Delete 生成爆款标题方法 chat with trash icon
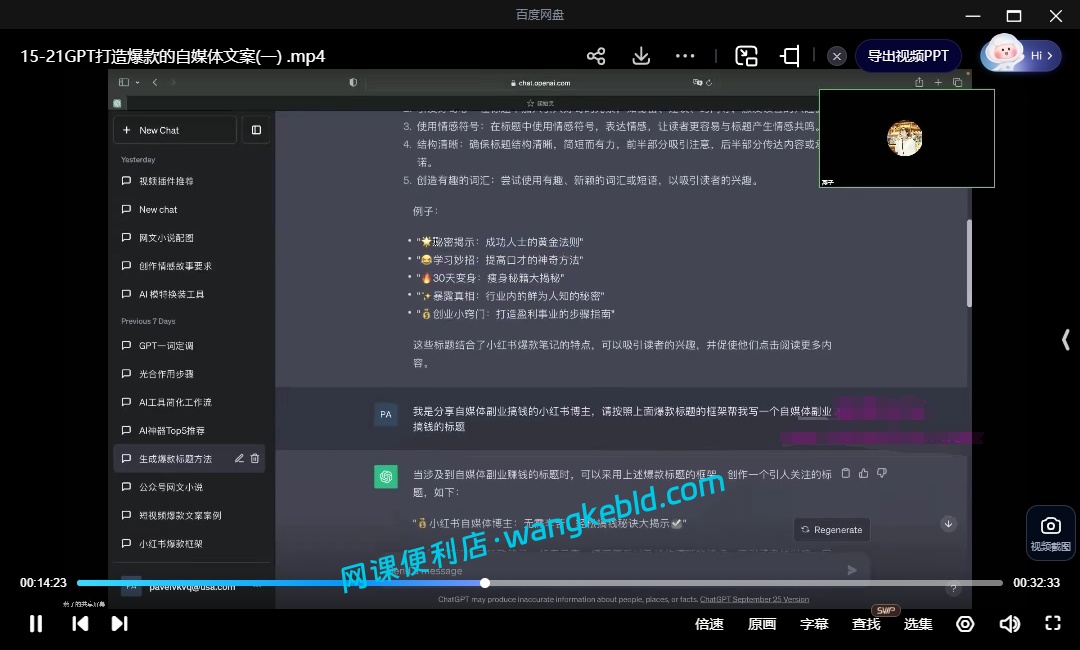The height and width of the screenshot is (650, 1080). 255,459
